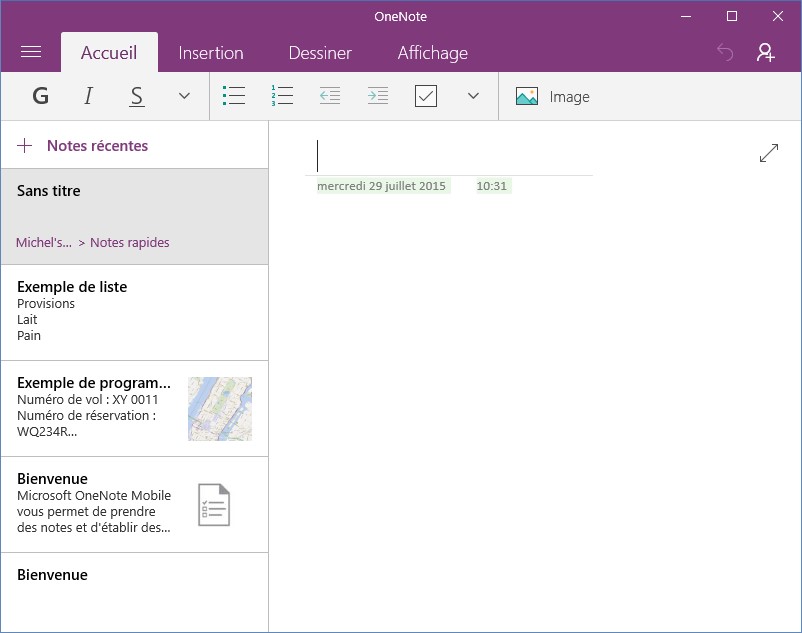Expand more paragraph options dropdown
This screenshot has height=633, width=802.
pos(473,96)
